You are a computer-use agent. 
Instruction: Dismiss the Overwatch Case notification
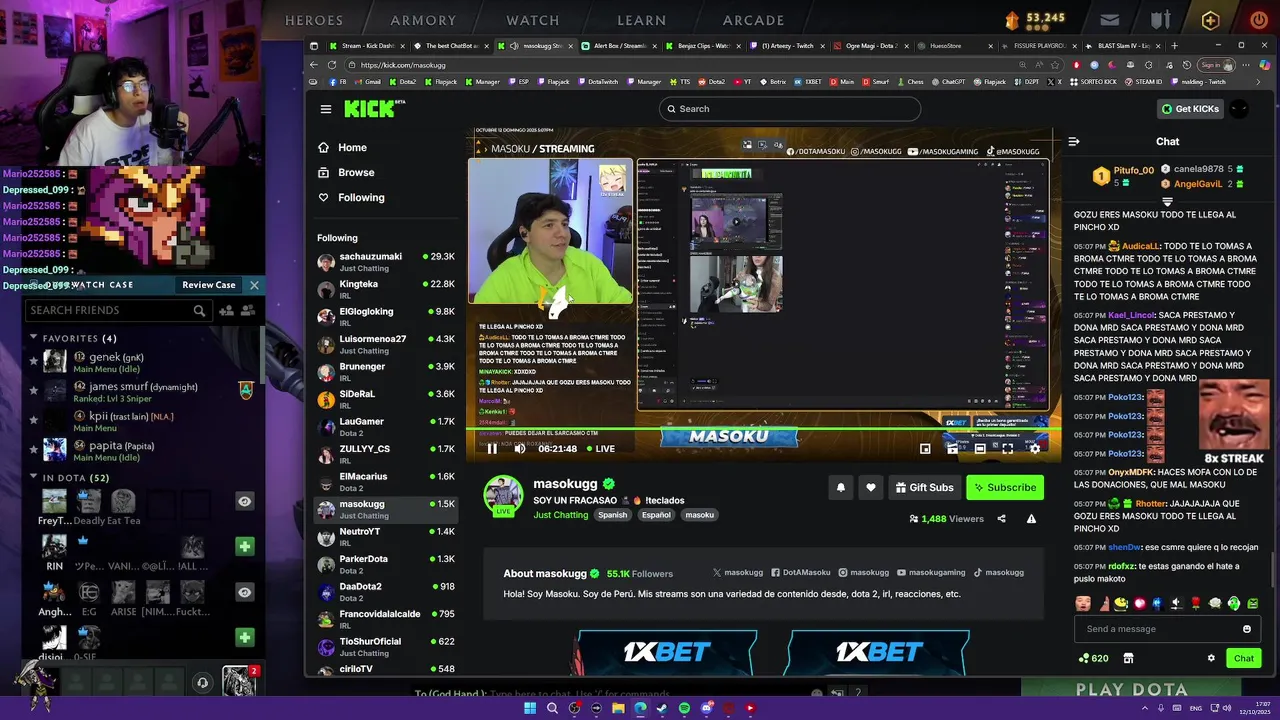(x=254, y=285)
